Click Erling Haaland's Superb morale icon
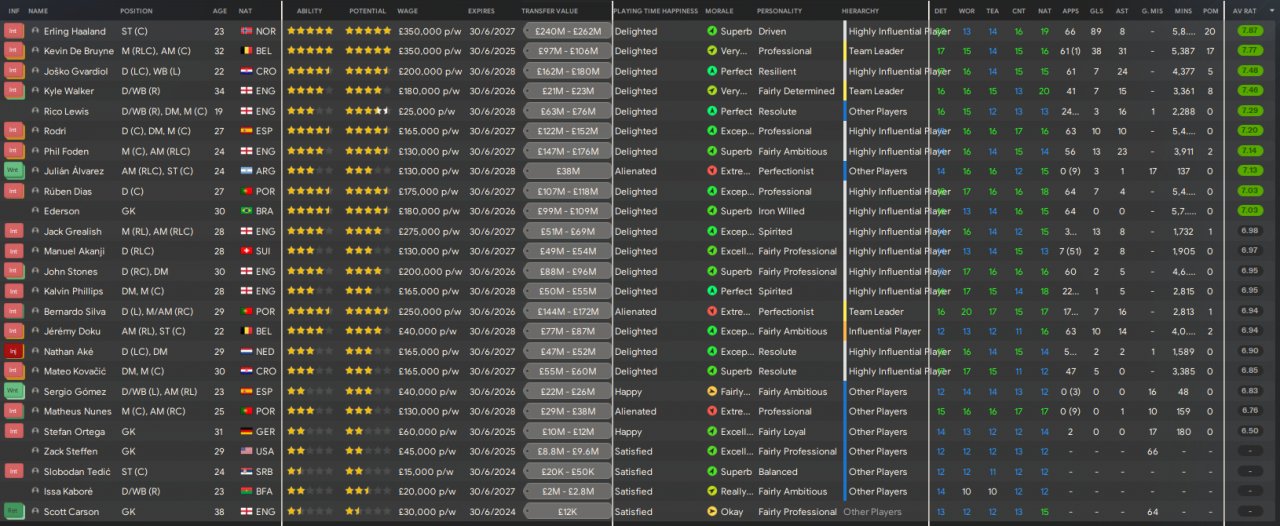Screen dimensions: 1280x526 712,31
